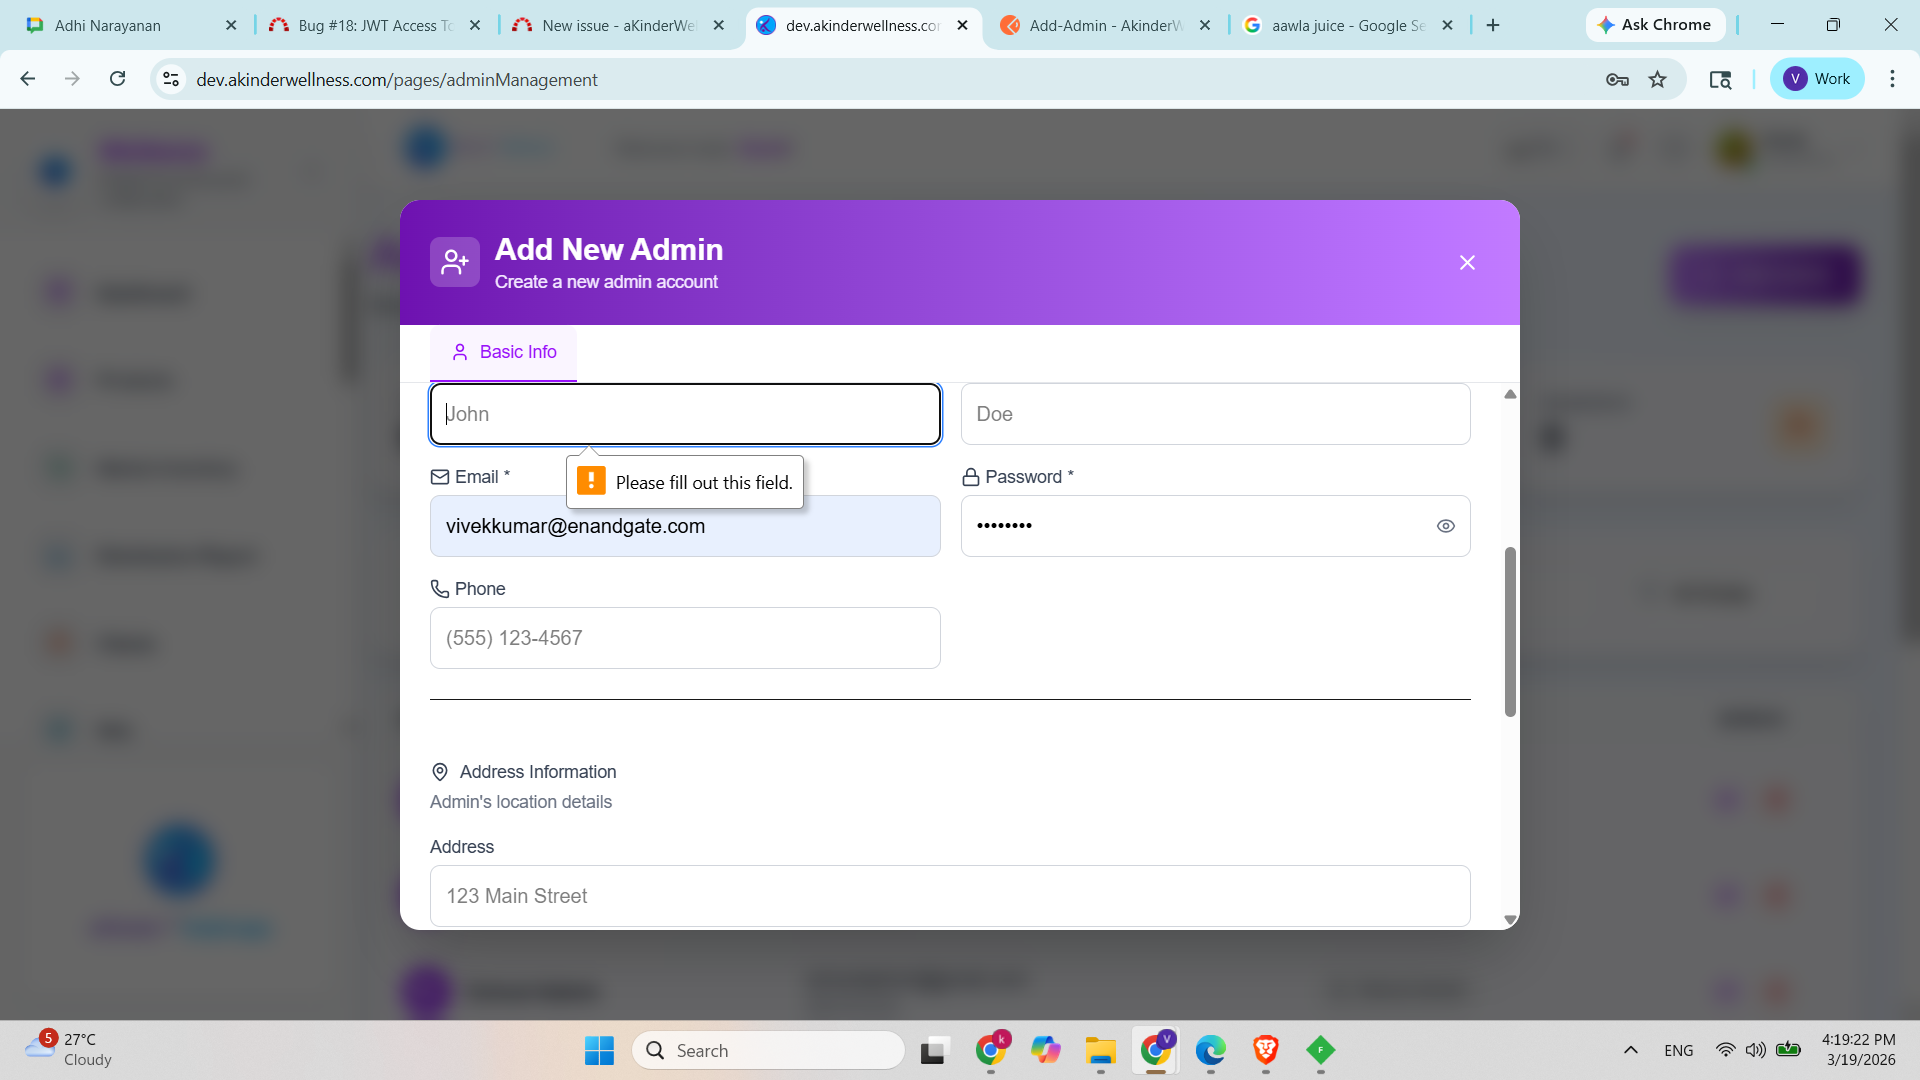Image resolution: width=1920 pixels, height=1080 pixels.
Task: Click the first name field with John placeholder
Action: 685,414
